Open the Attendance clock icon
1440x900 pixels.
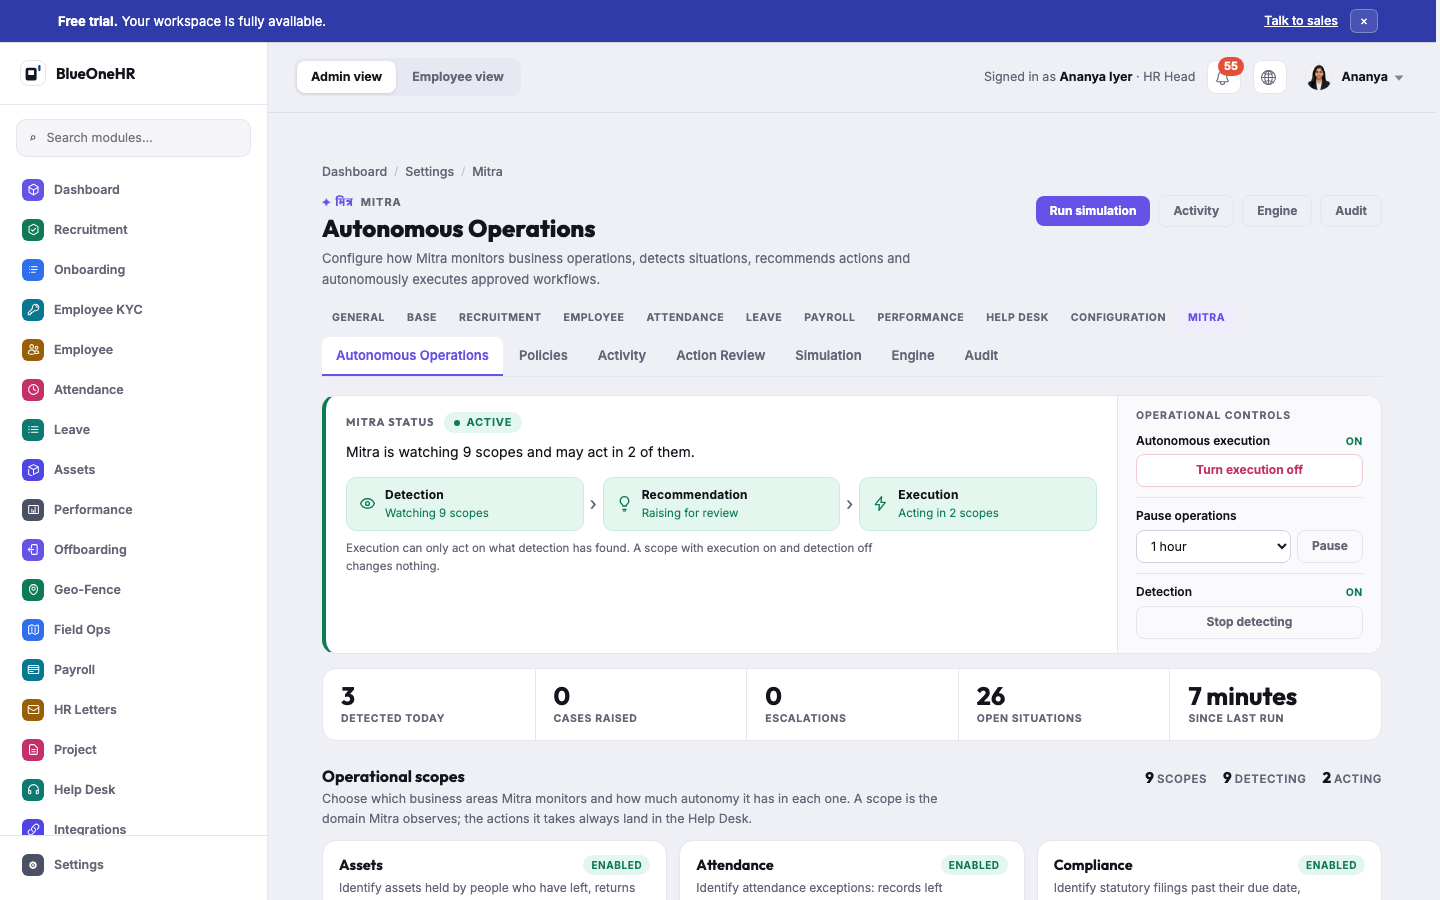pos(33,390)
